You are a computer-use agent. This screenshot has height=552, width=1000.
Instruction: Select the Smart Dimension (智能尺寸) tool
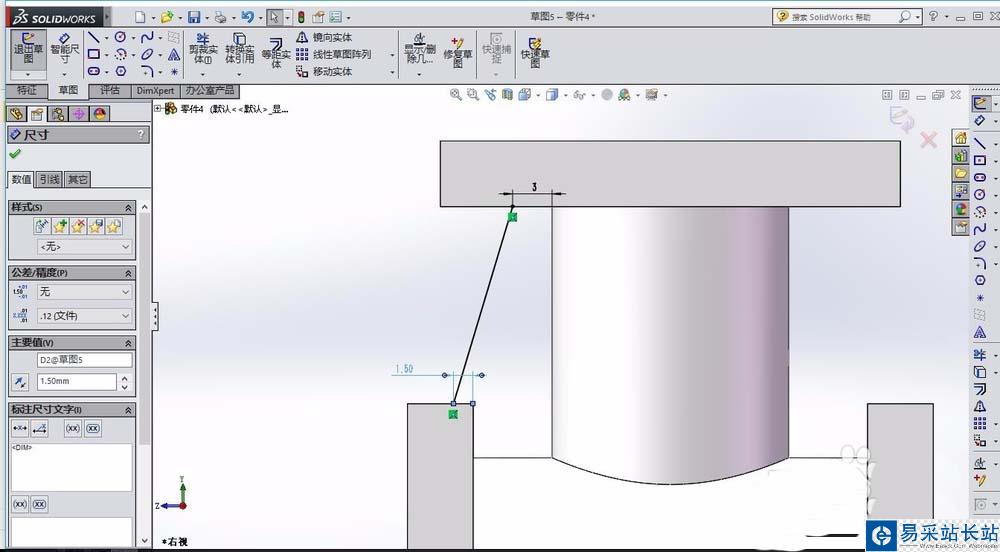64,48
